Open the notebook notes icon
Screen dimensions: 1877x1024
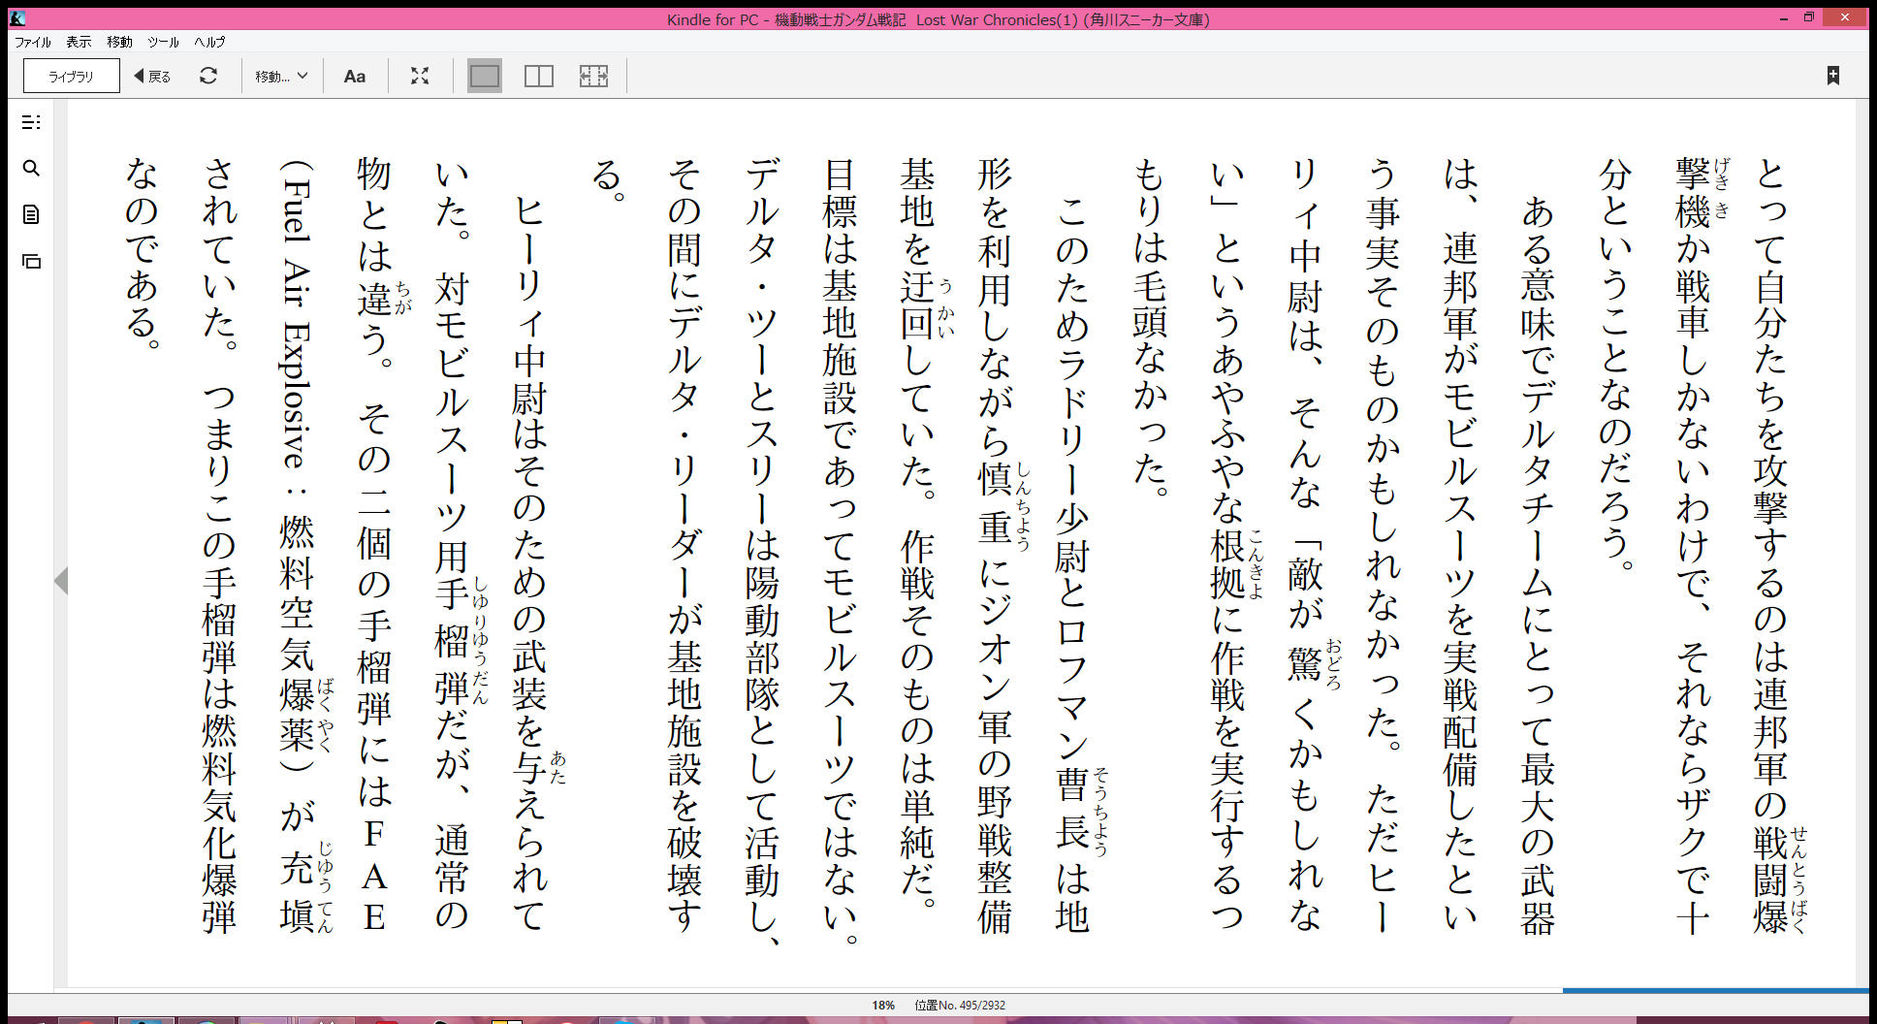[31, 215]
